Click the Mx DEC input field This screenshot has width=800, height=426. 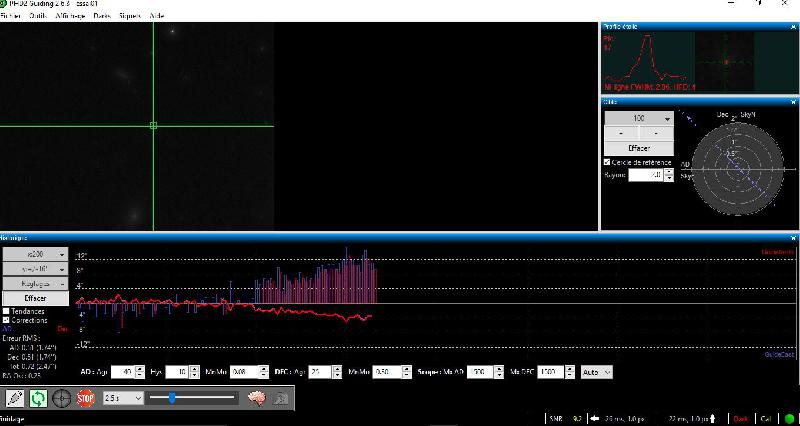(x=552, y=372)
